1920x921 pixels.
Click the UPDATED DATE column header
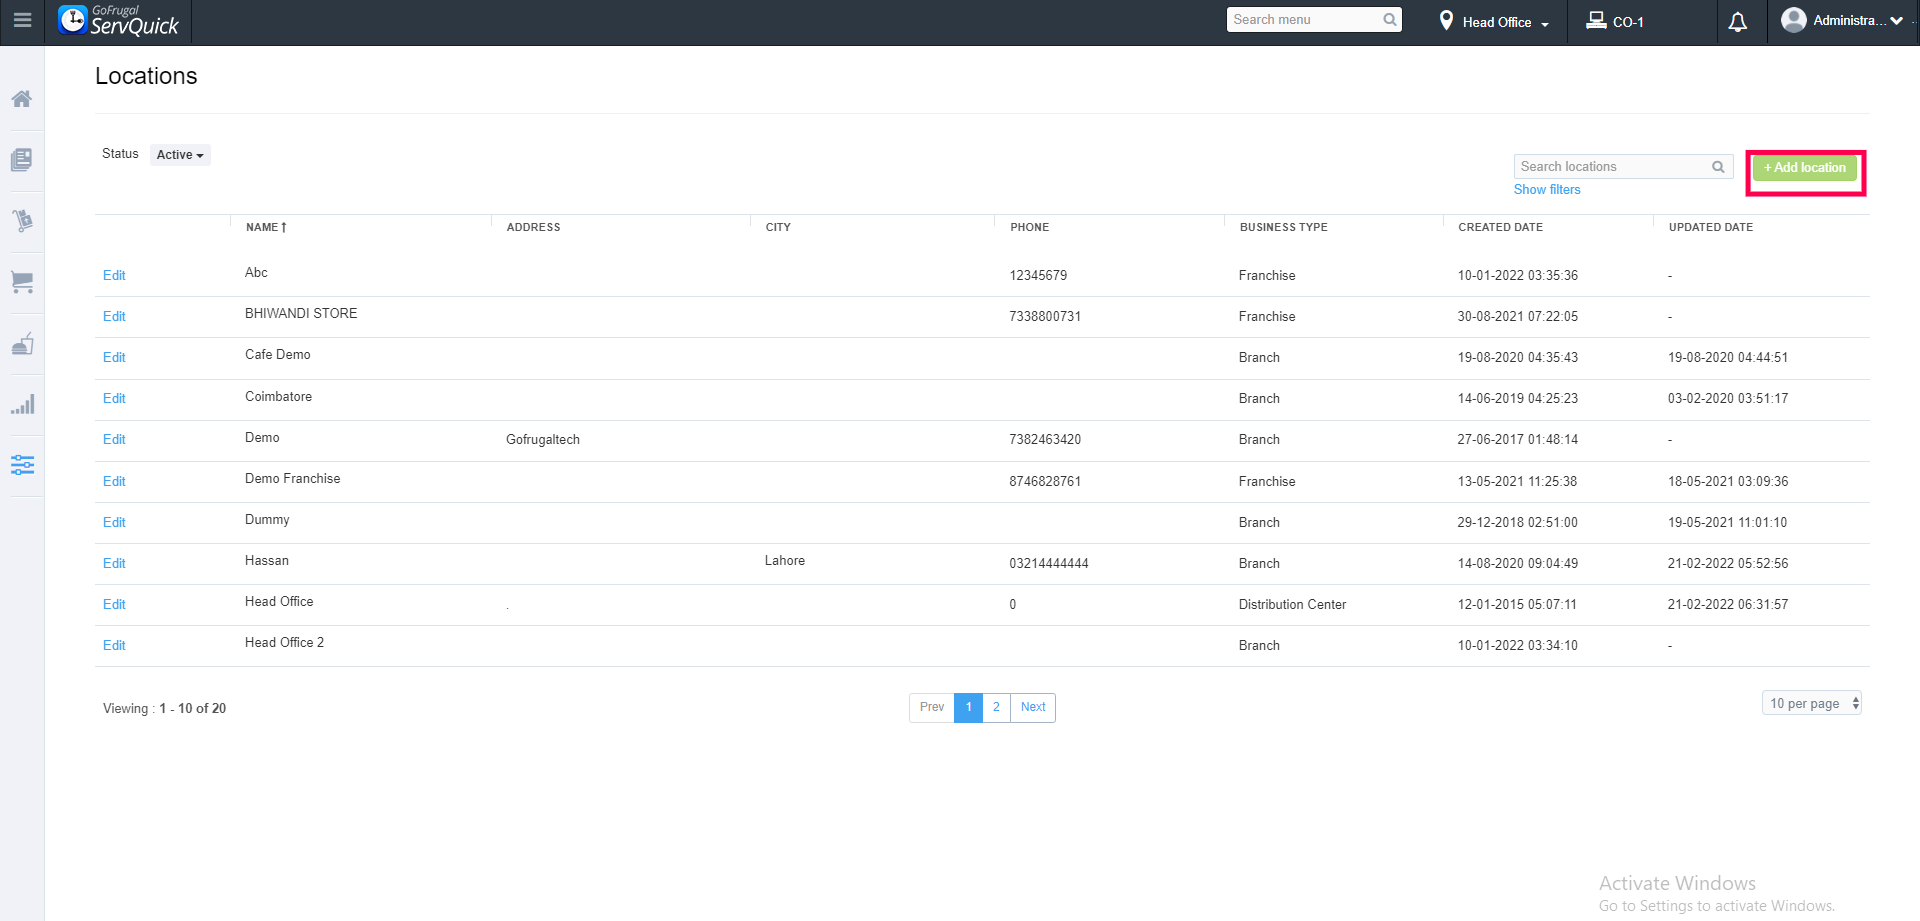pos(1710,228)
